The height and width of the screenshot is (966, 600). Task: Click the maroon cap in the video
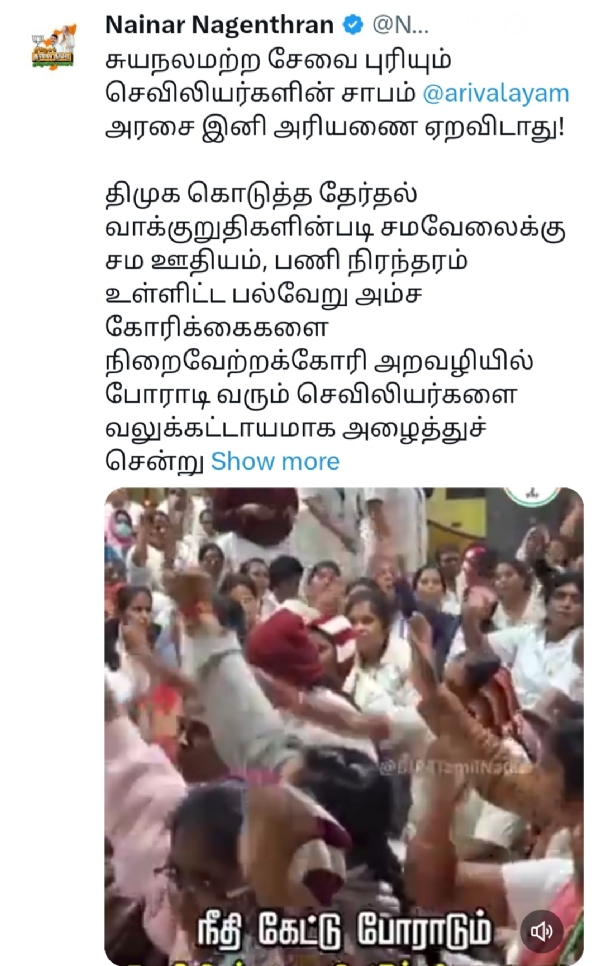(285, 647)
